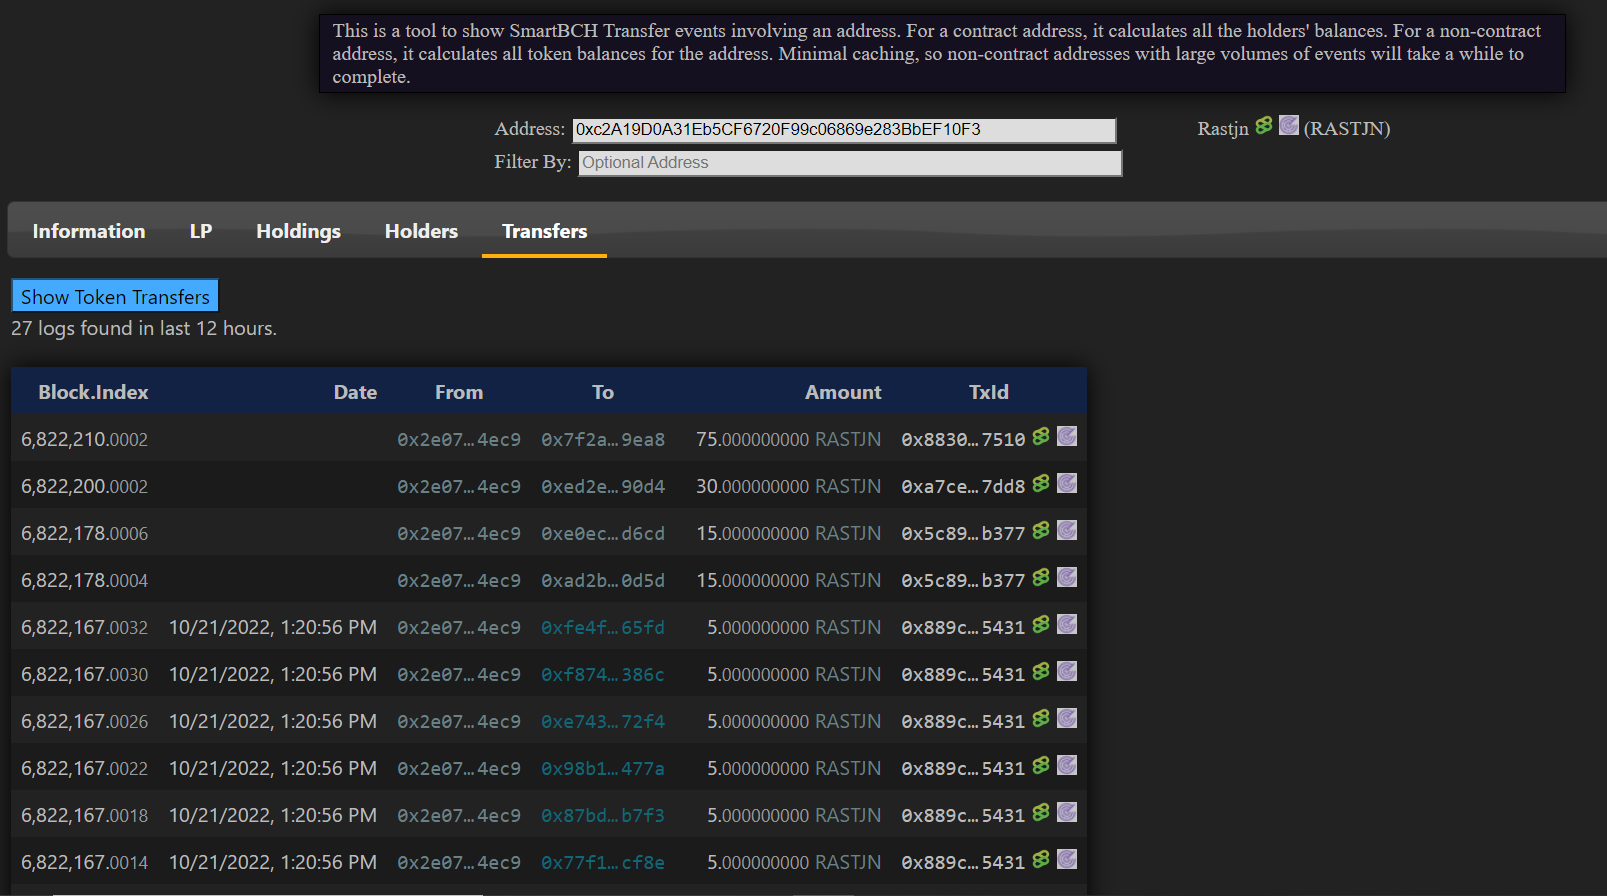The height and width of the screenshot is (896, 1607).
Task: Click the Rastjn token name text
Action: coord(1223,128)
